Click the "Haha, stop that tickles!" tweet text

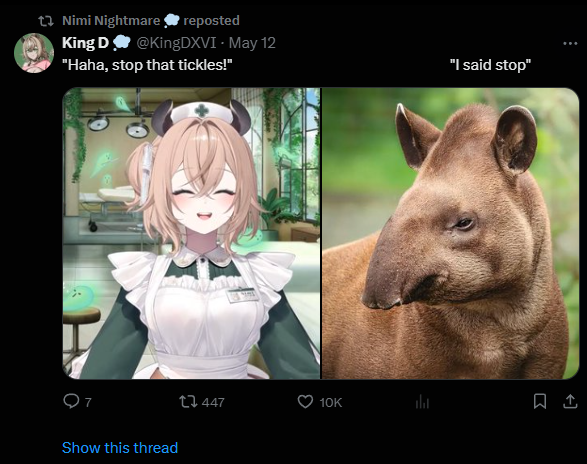click(x=147, y=65)
